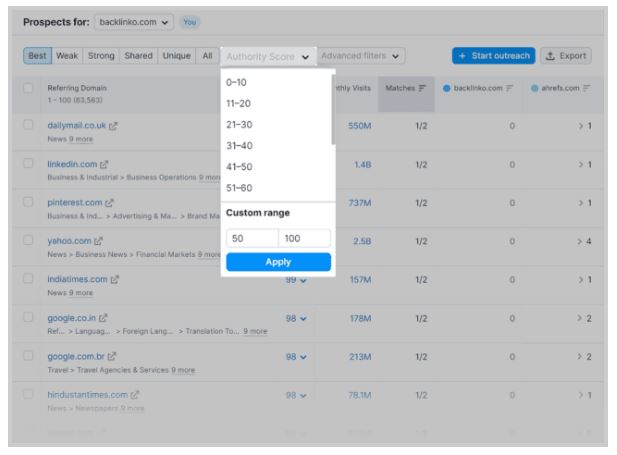Select the Best tab

pos(37,56)
